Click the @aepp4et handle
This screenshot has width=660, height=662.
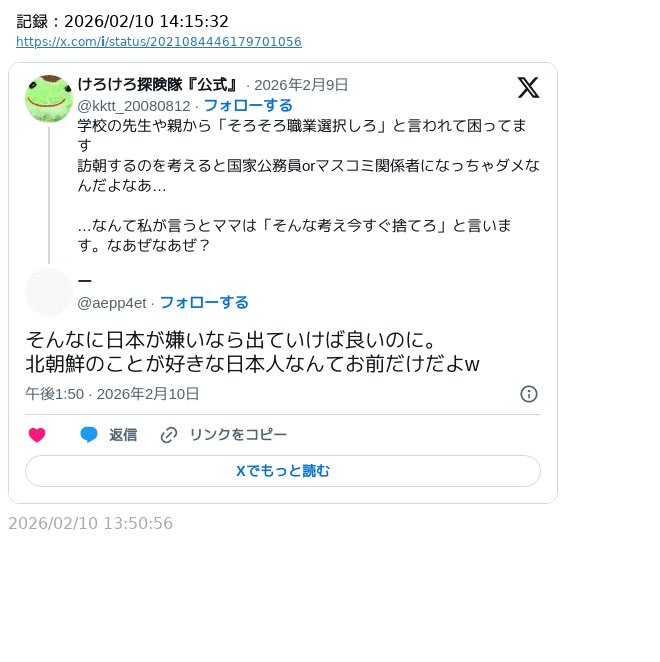(112, 303)
